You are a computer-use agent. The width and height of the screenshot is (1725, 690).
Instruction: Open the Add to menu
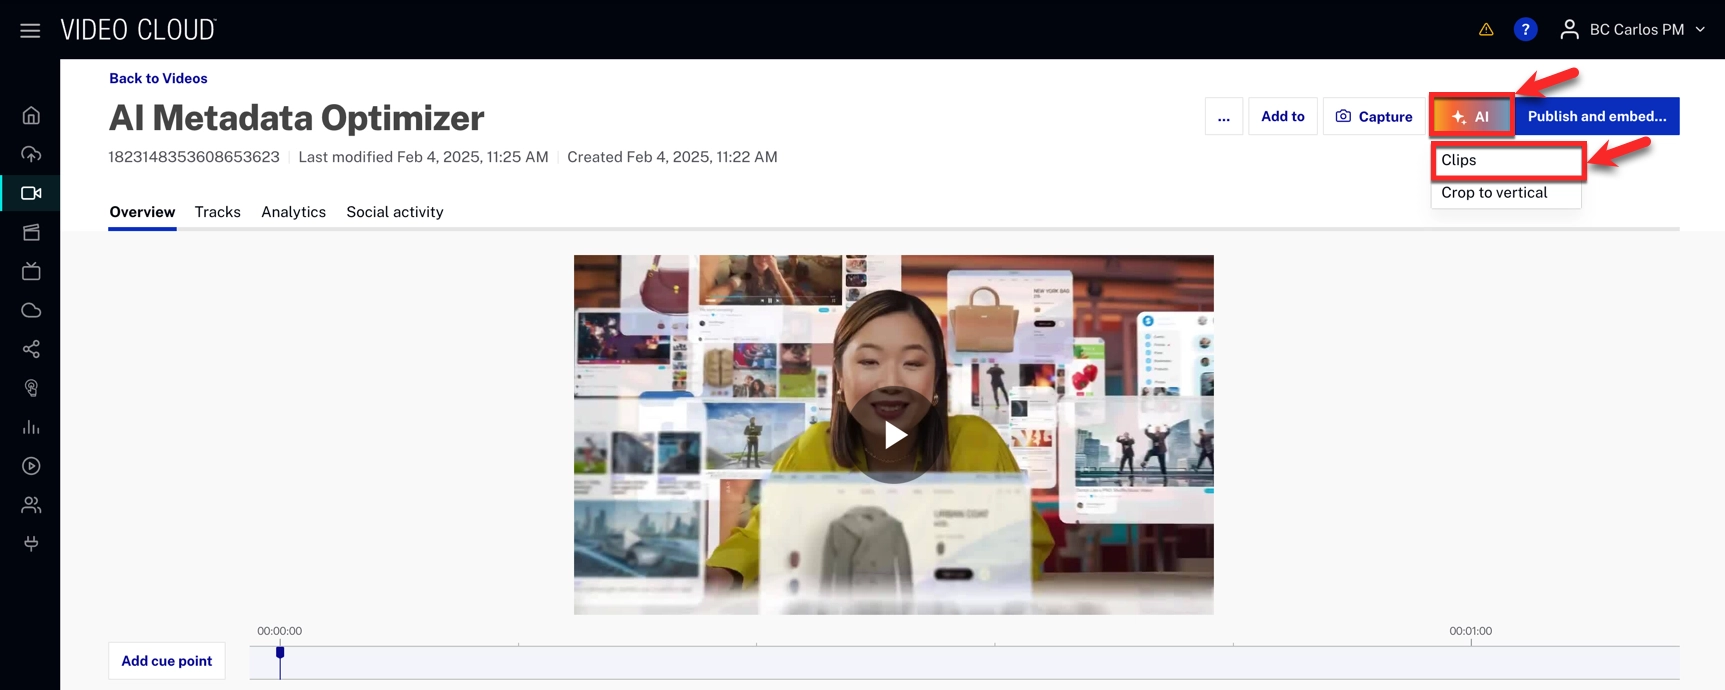click(1283, 117)
